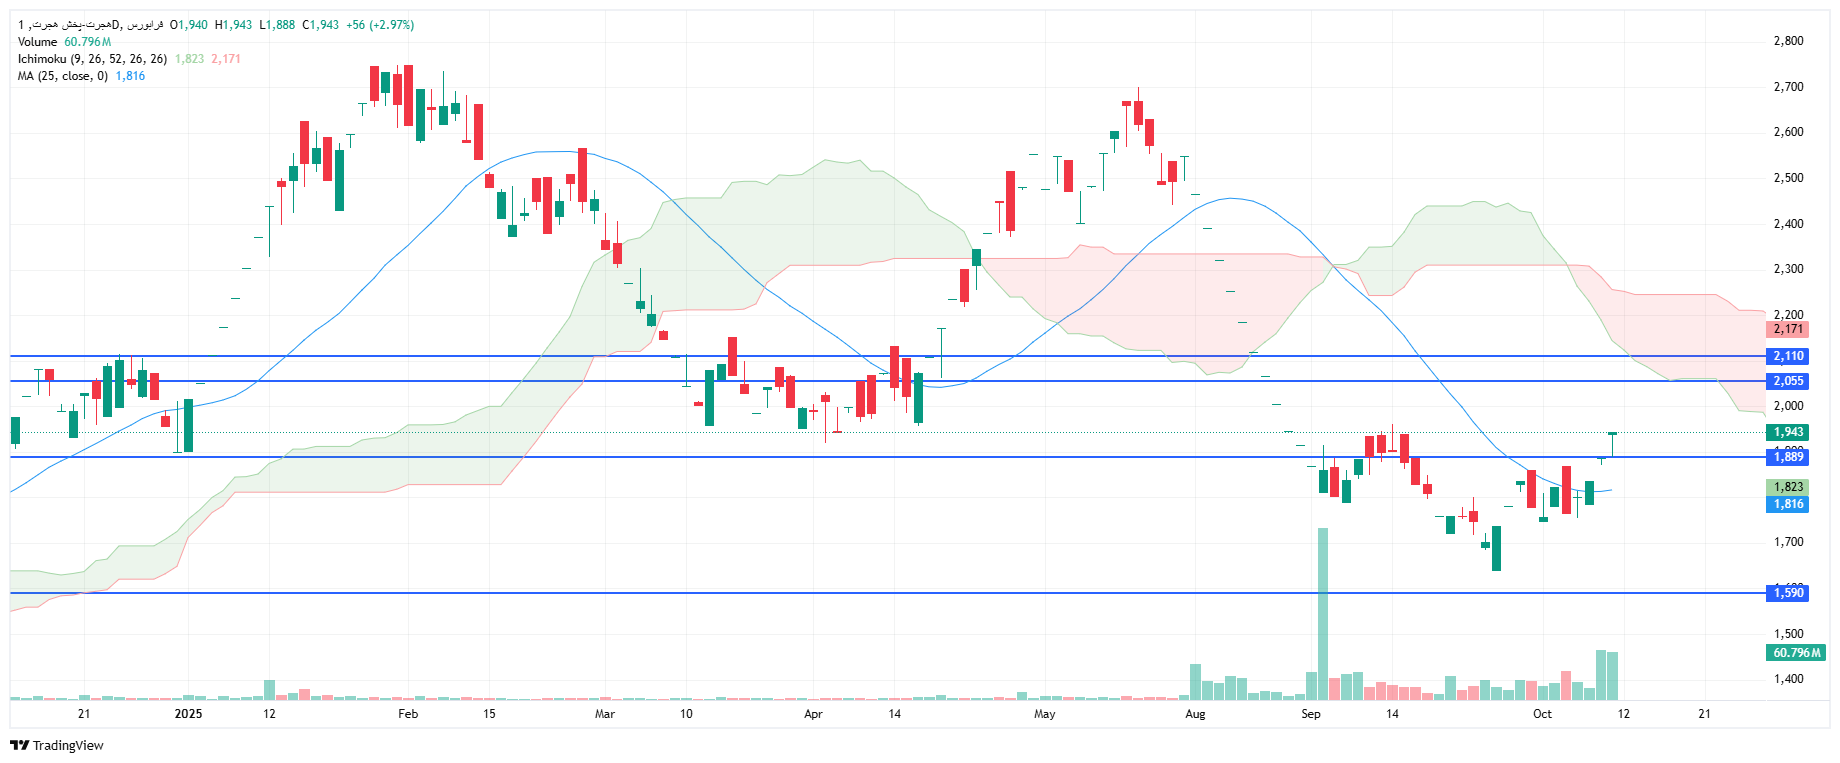Click the +56 (+2.97%) change value
The image size is (1840, 763).
[x=380, y=25]
